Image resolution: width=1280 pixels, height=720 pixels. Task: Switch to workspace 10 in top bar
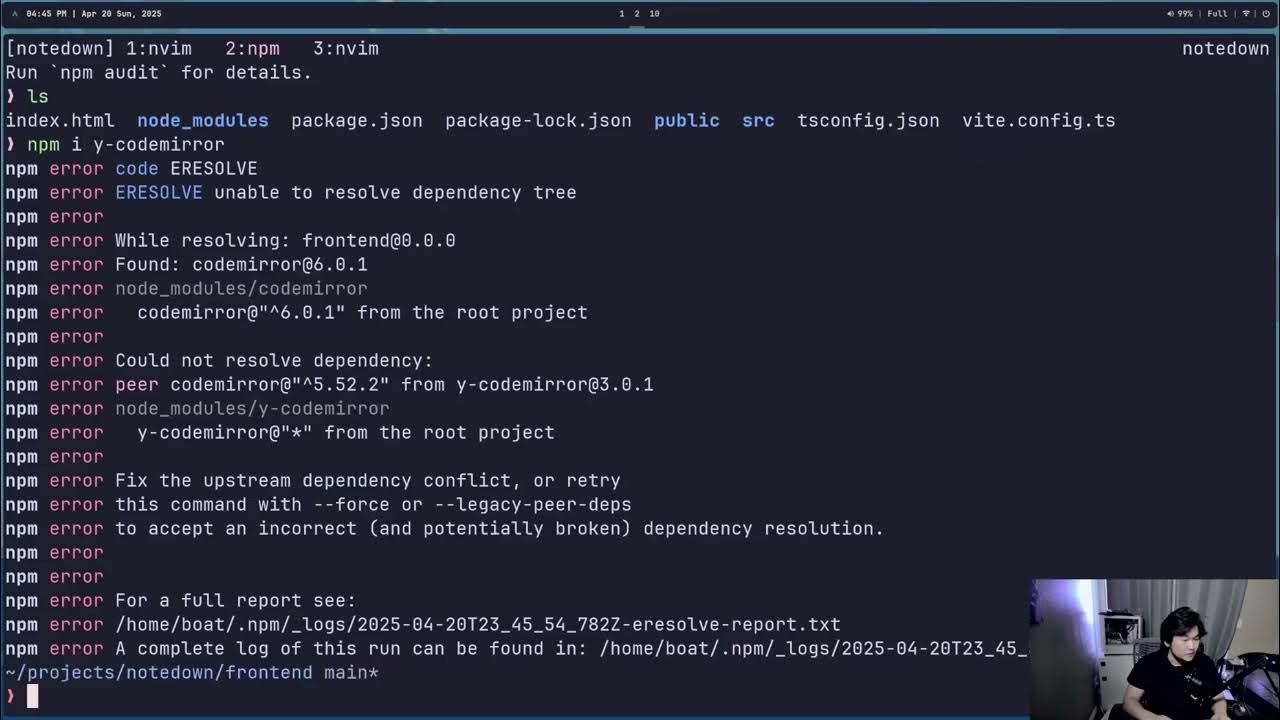click(x=654, y=14)
